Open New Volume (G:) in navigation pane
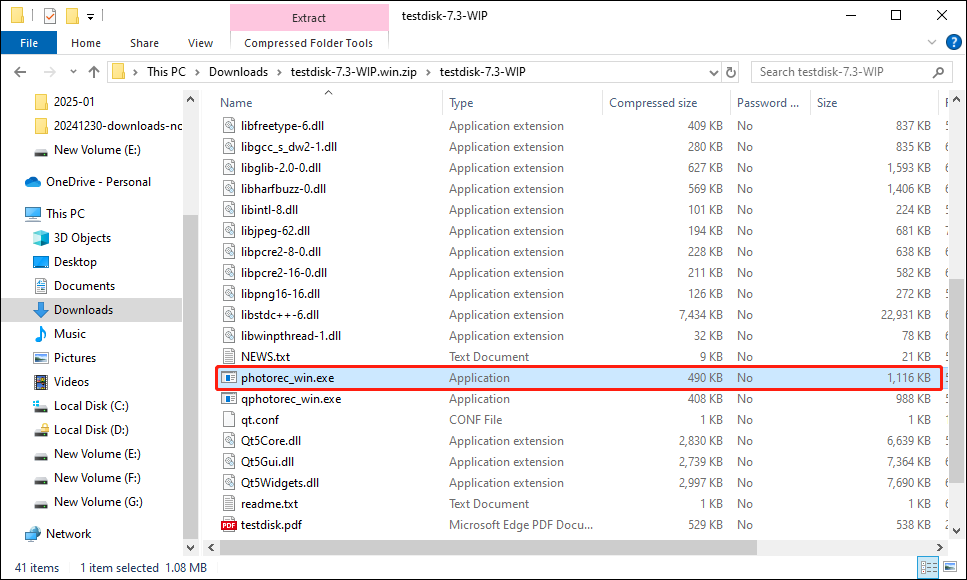 [x=88, y=502]
